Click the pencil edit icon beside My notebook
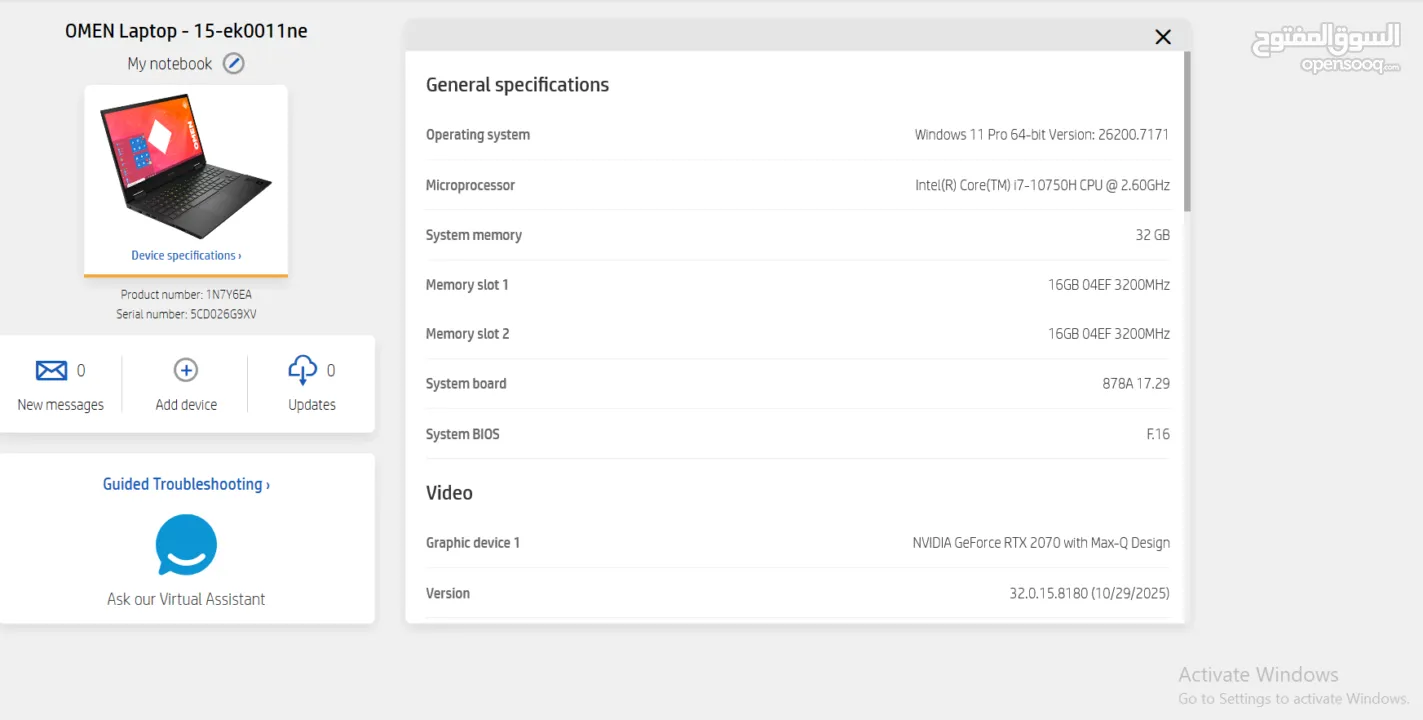The width and height of the screenshot is (1423, 720). (233, 64)
